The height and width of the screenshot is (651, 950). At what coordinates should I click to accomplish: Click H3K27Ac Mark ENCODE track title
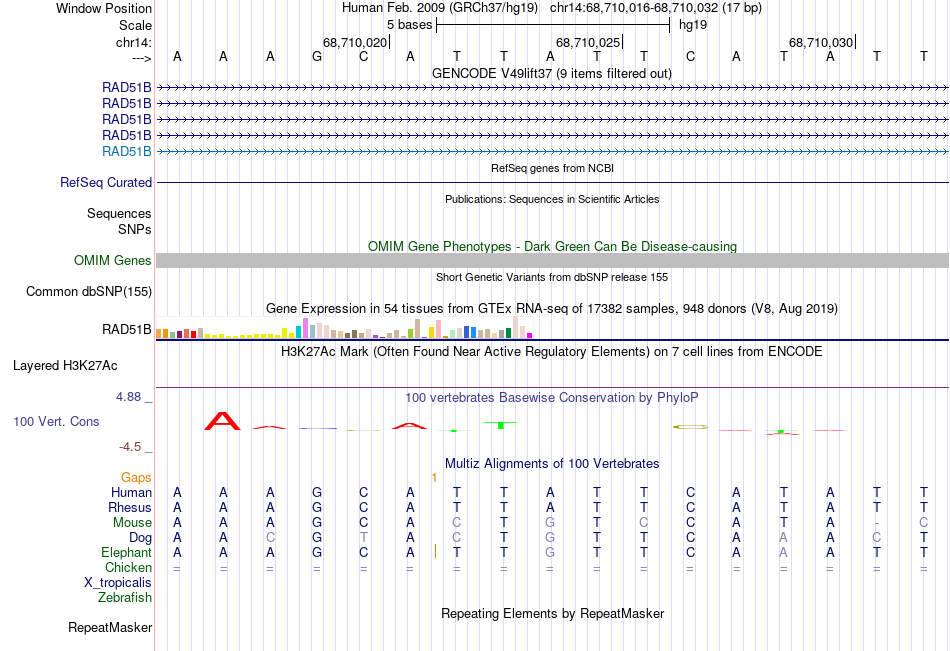click(552, 352)
